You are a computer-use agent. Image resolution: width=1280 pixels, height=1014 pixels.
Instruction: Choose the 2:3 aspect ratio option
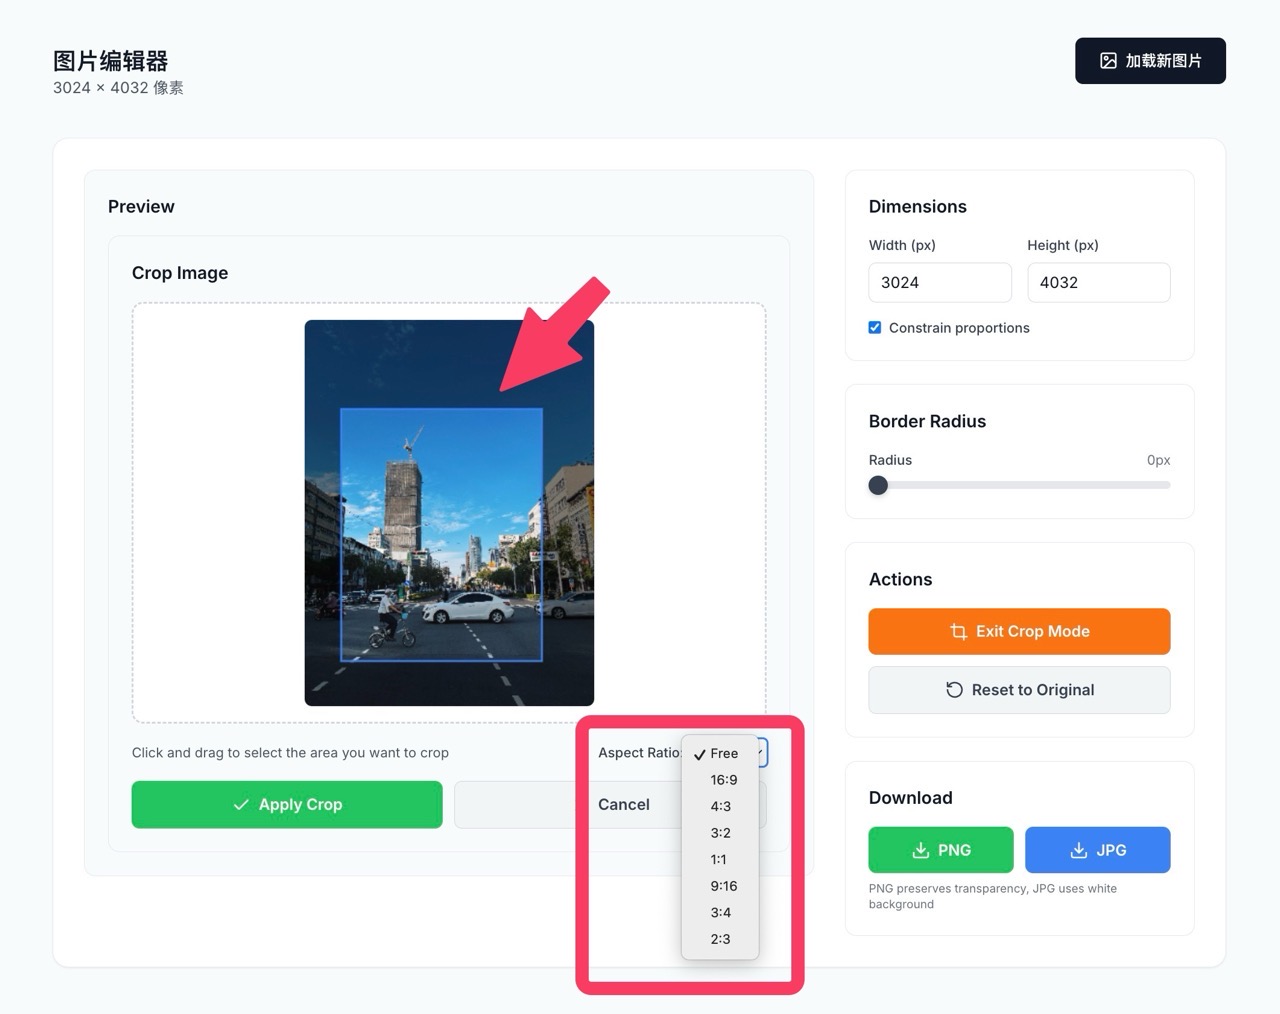[720, 939]
